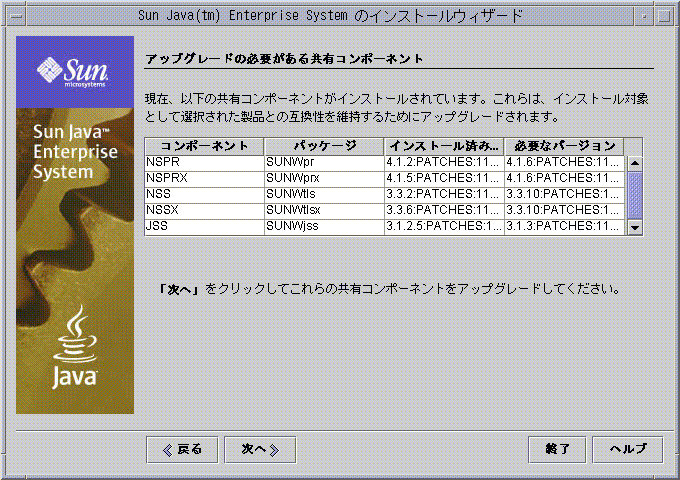The height and width of the screenshot is (480, 680).
Task: Click the window minimize button in title bar
Action: (644, 16)
